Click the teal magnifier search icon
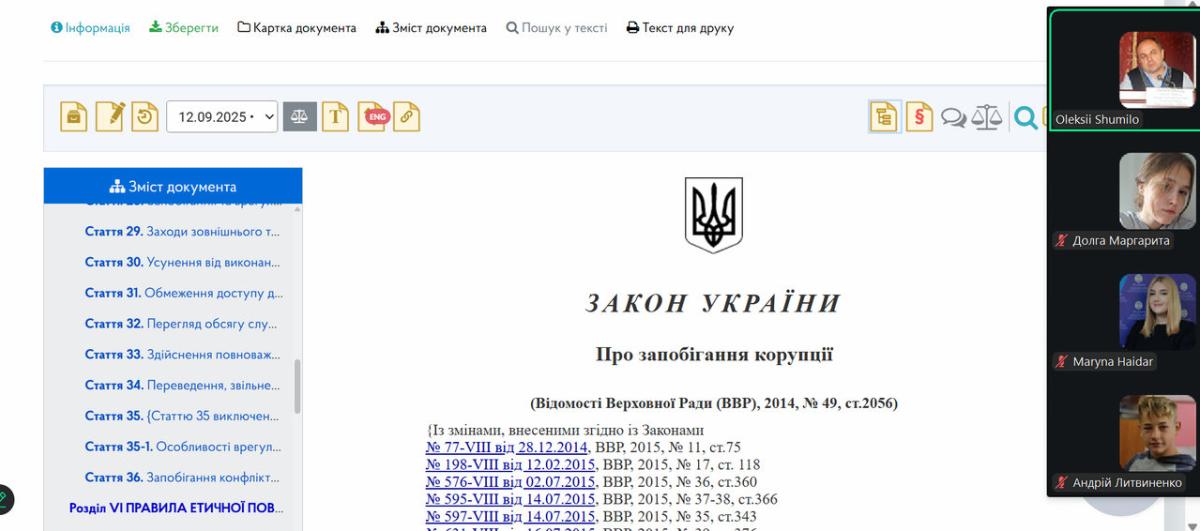Viewport: 1200px width, 531px height. (x=1026, y=118)
